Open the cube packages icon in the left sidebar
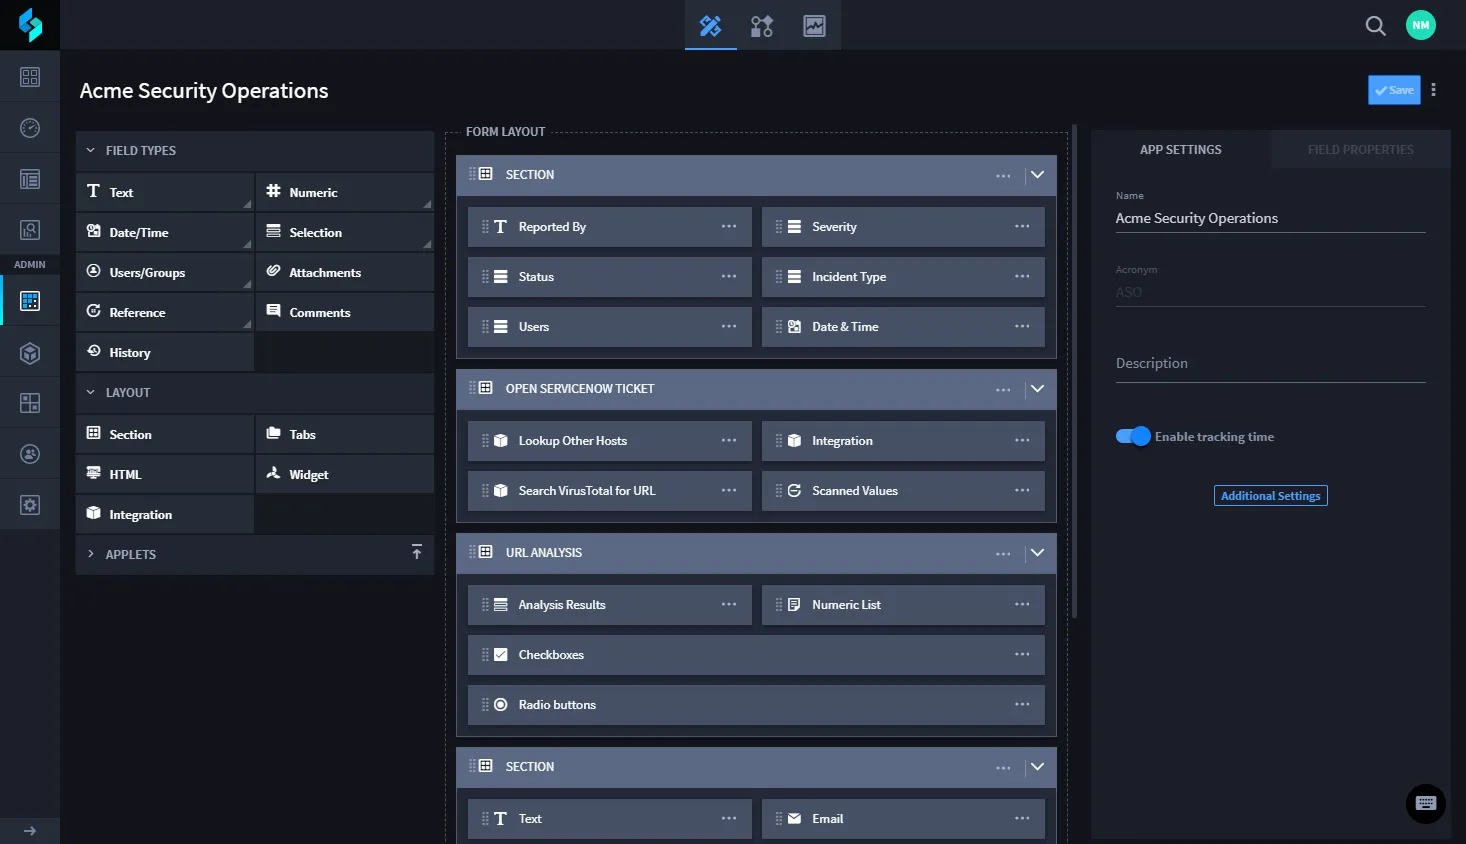Screen dimensions: 1466x844 click(30, 352)
